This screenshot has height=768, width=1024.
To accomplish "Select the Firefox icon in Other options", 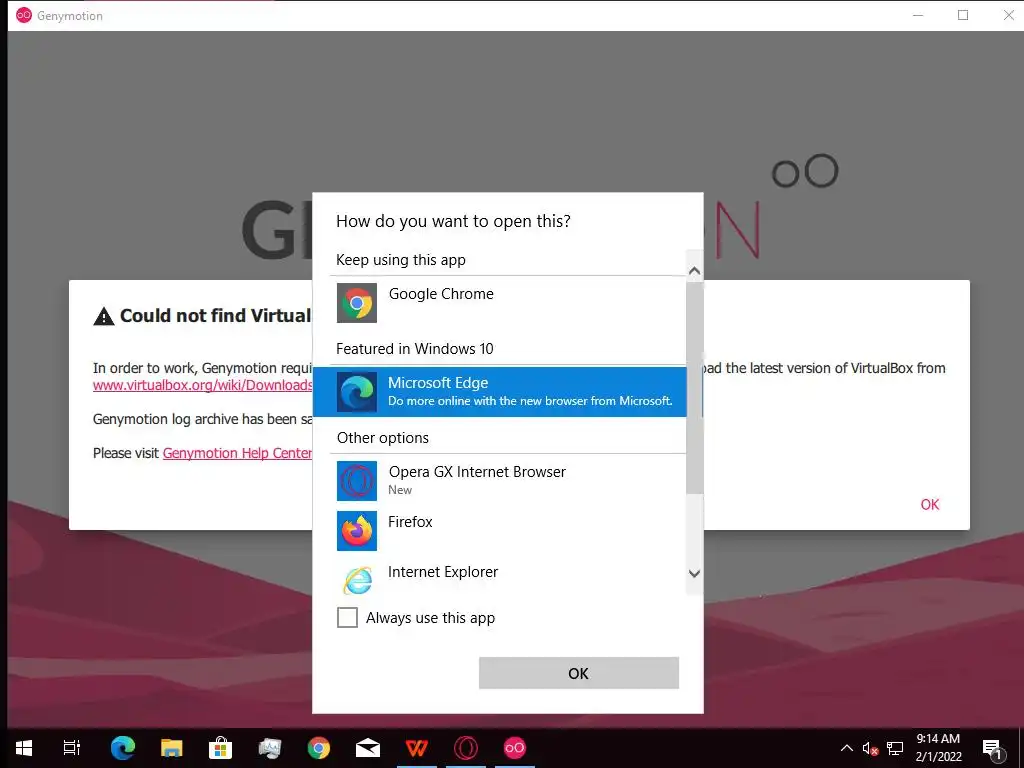I will pyautogui.click(x=357, y=531).
